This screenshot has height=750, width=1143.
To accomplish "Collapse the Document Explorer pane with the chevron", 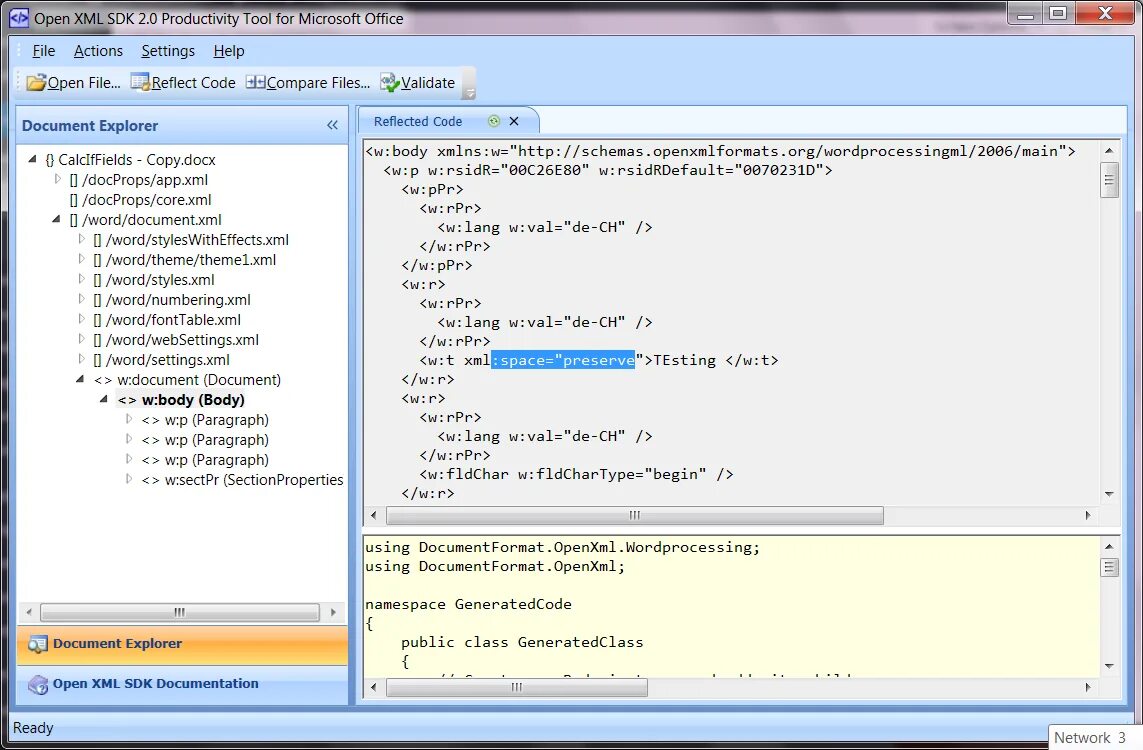I will pyautogui.click(x=330, y=126).
